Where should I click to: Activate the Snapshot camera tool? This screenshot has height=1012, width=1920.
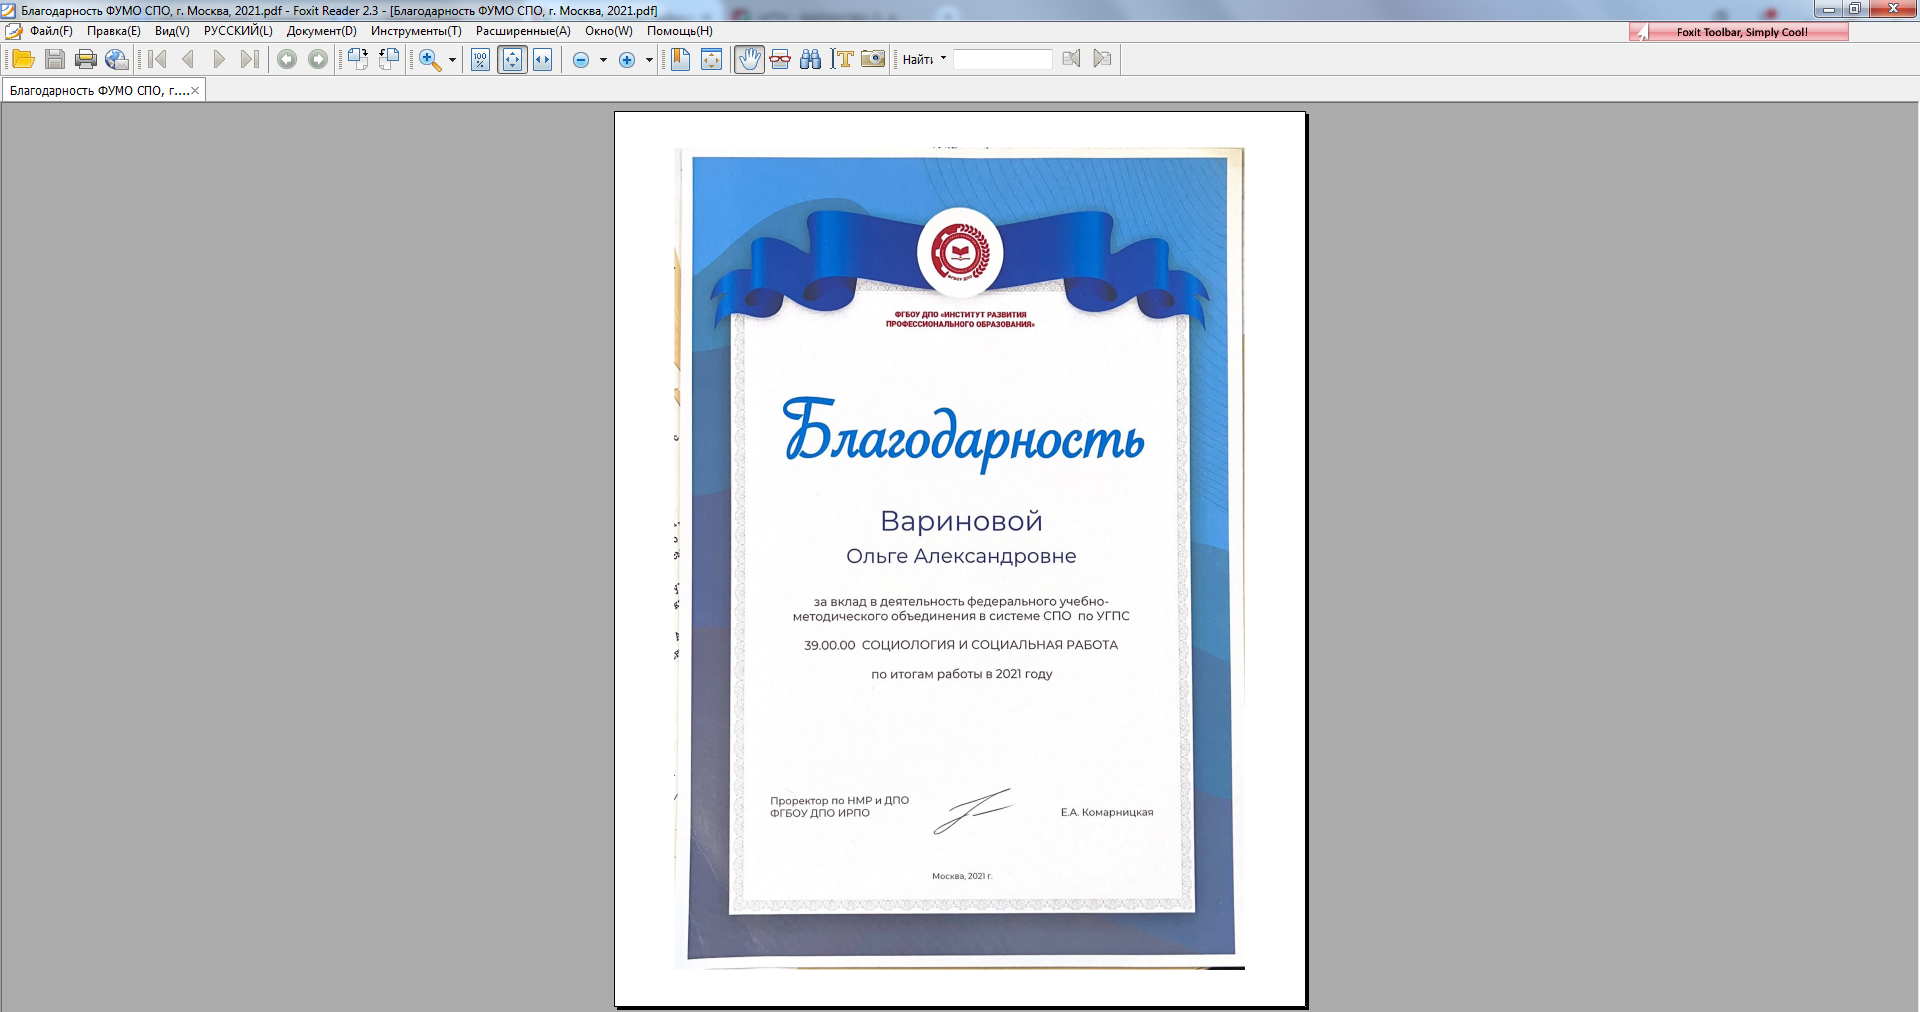[x=873, y=59]
